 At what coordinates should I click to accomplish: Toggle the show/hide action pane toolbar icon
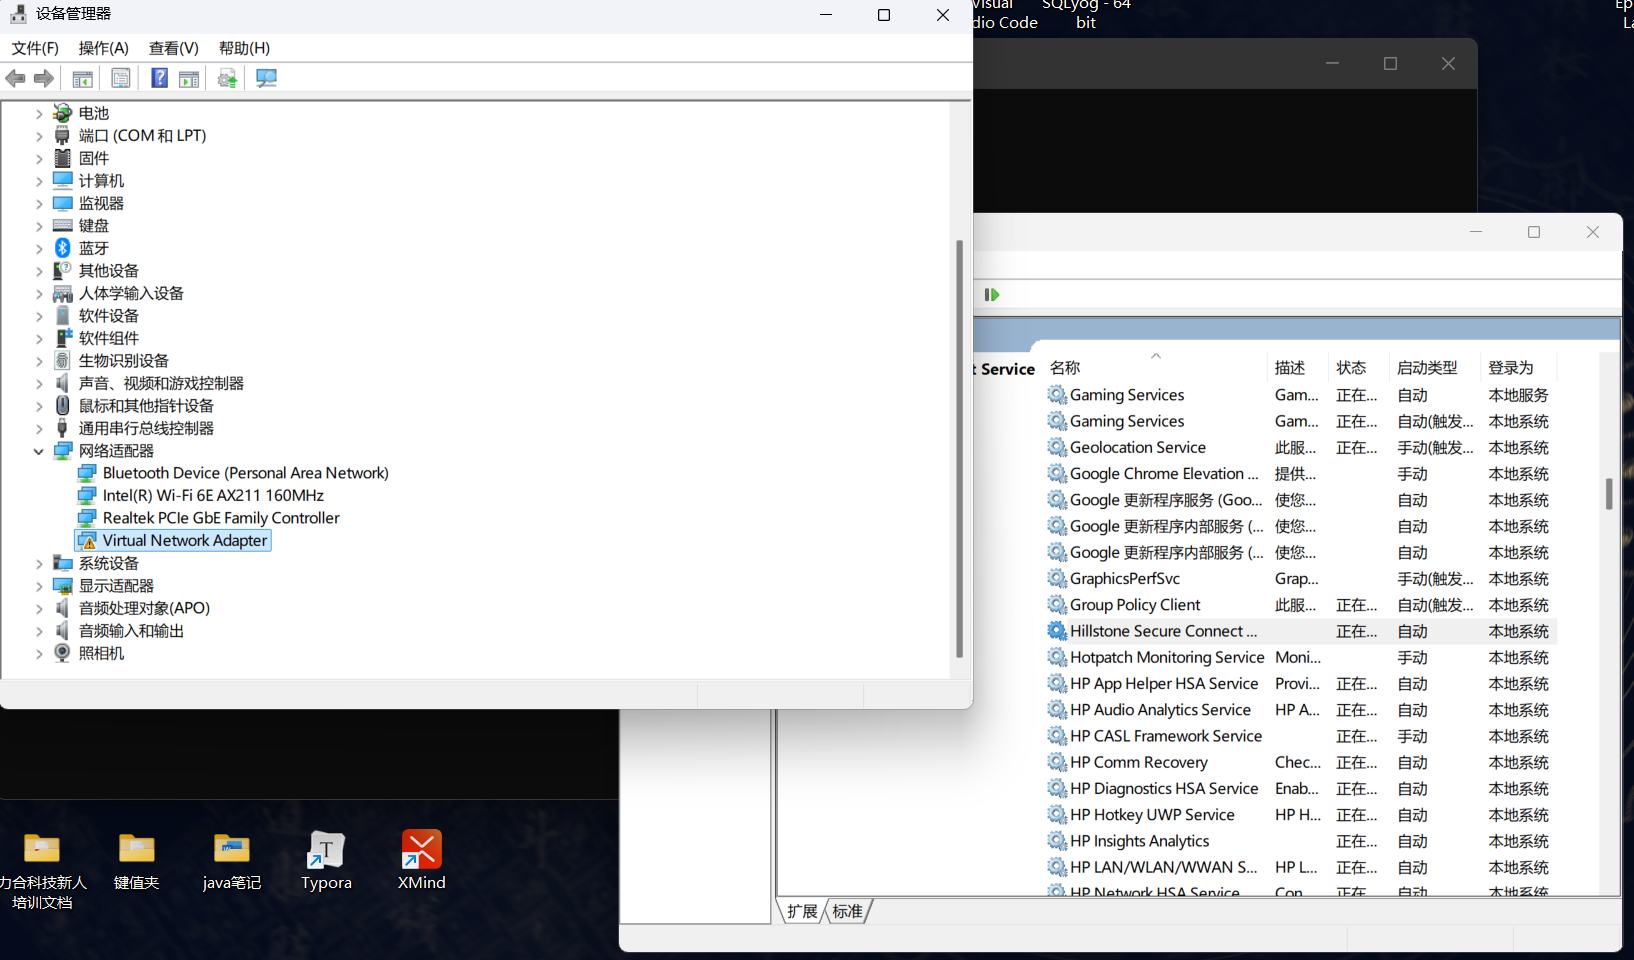(189, 78)
